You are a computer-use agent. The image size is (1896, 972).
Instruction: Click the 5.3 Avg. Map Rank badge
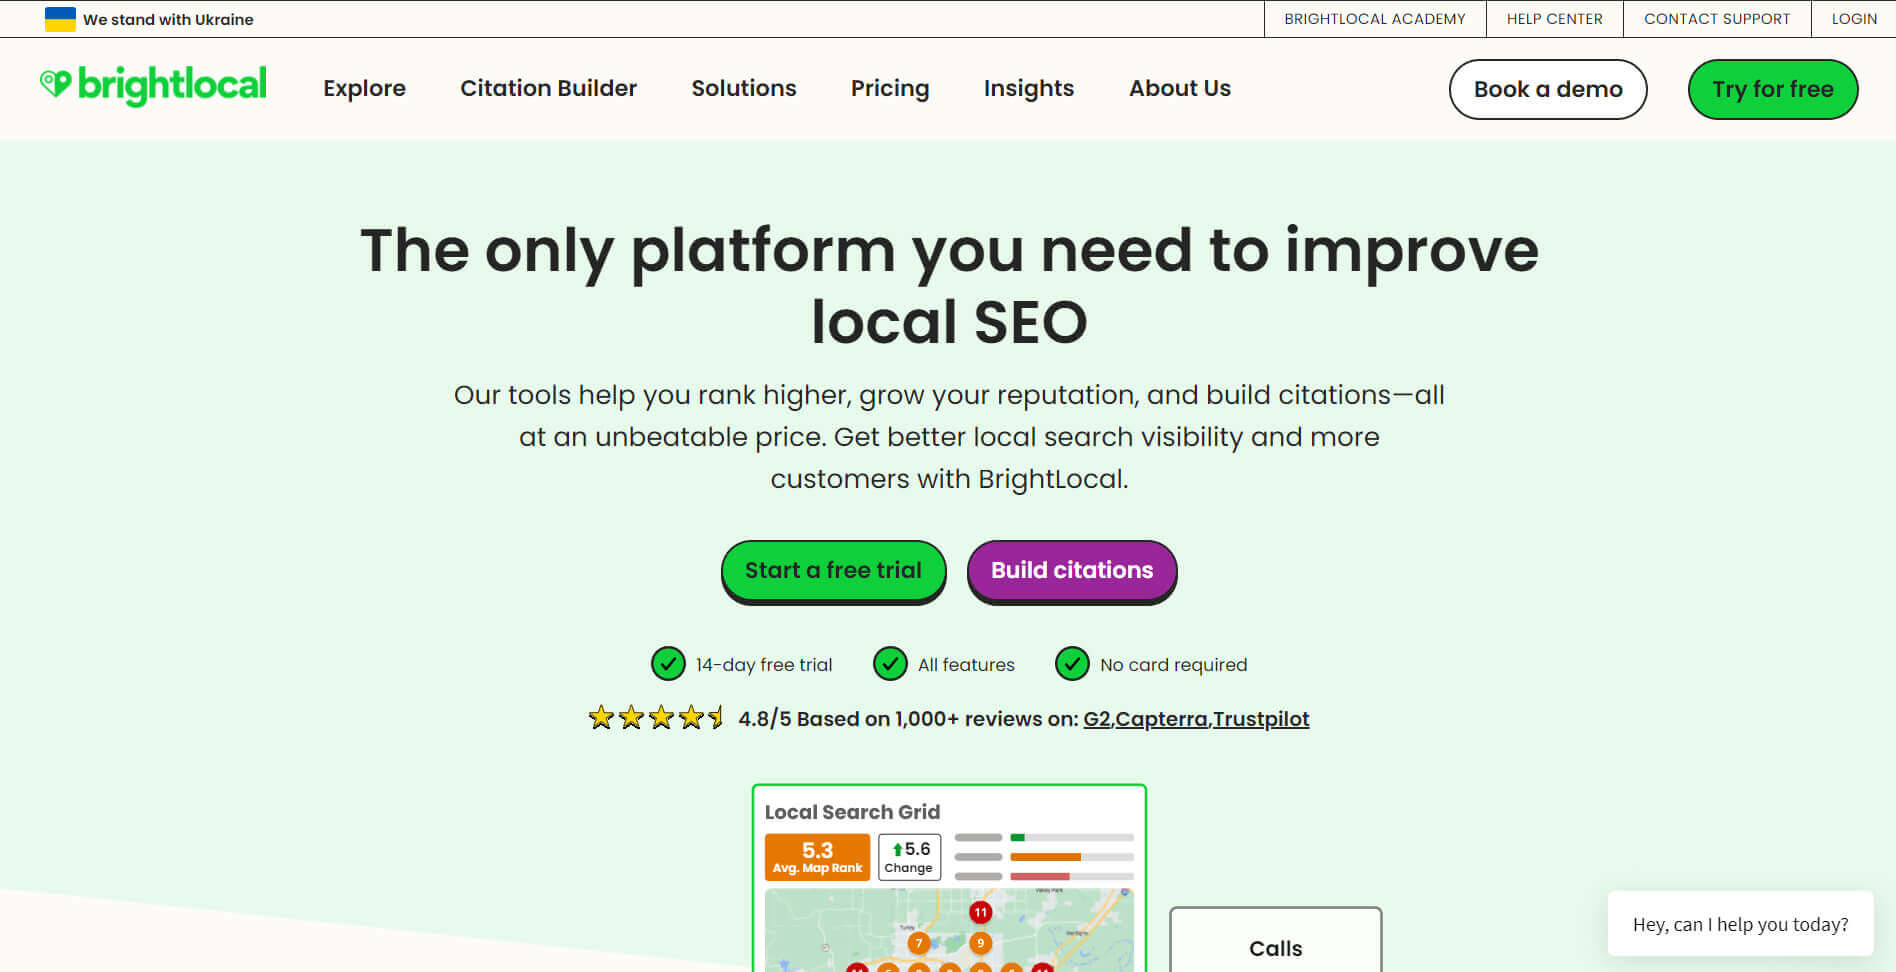click(x=817, y=857)
